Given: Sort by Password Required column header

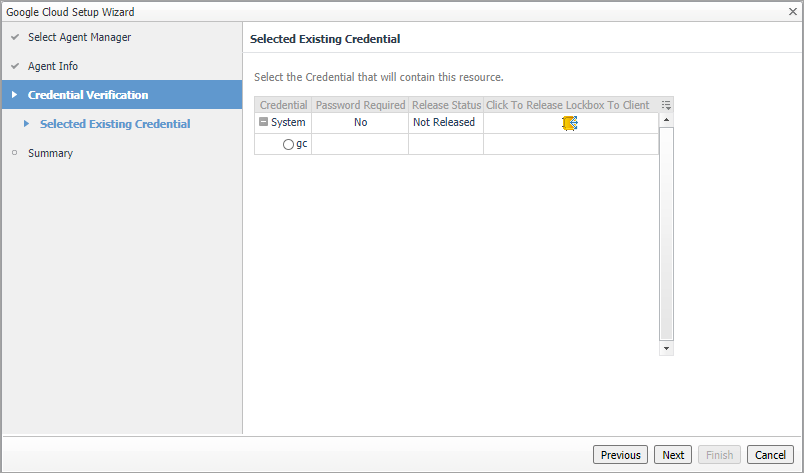Looking at the screenshot, I should click(x=360, y=105).
